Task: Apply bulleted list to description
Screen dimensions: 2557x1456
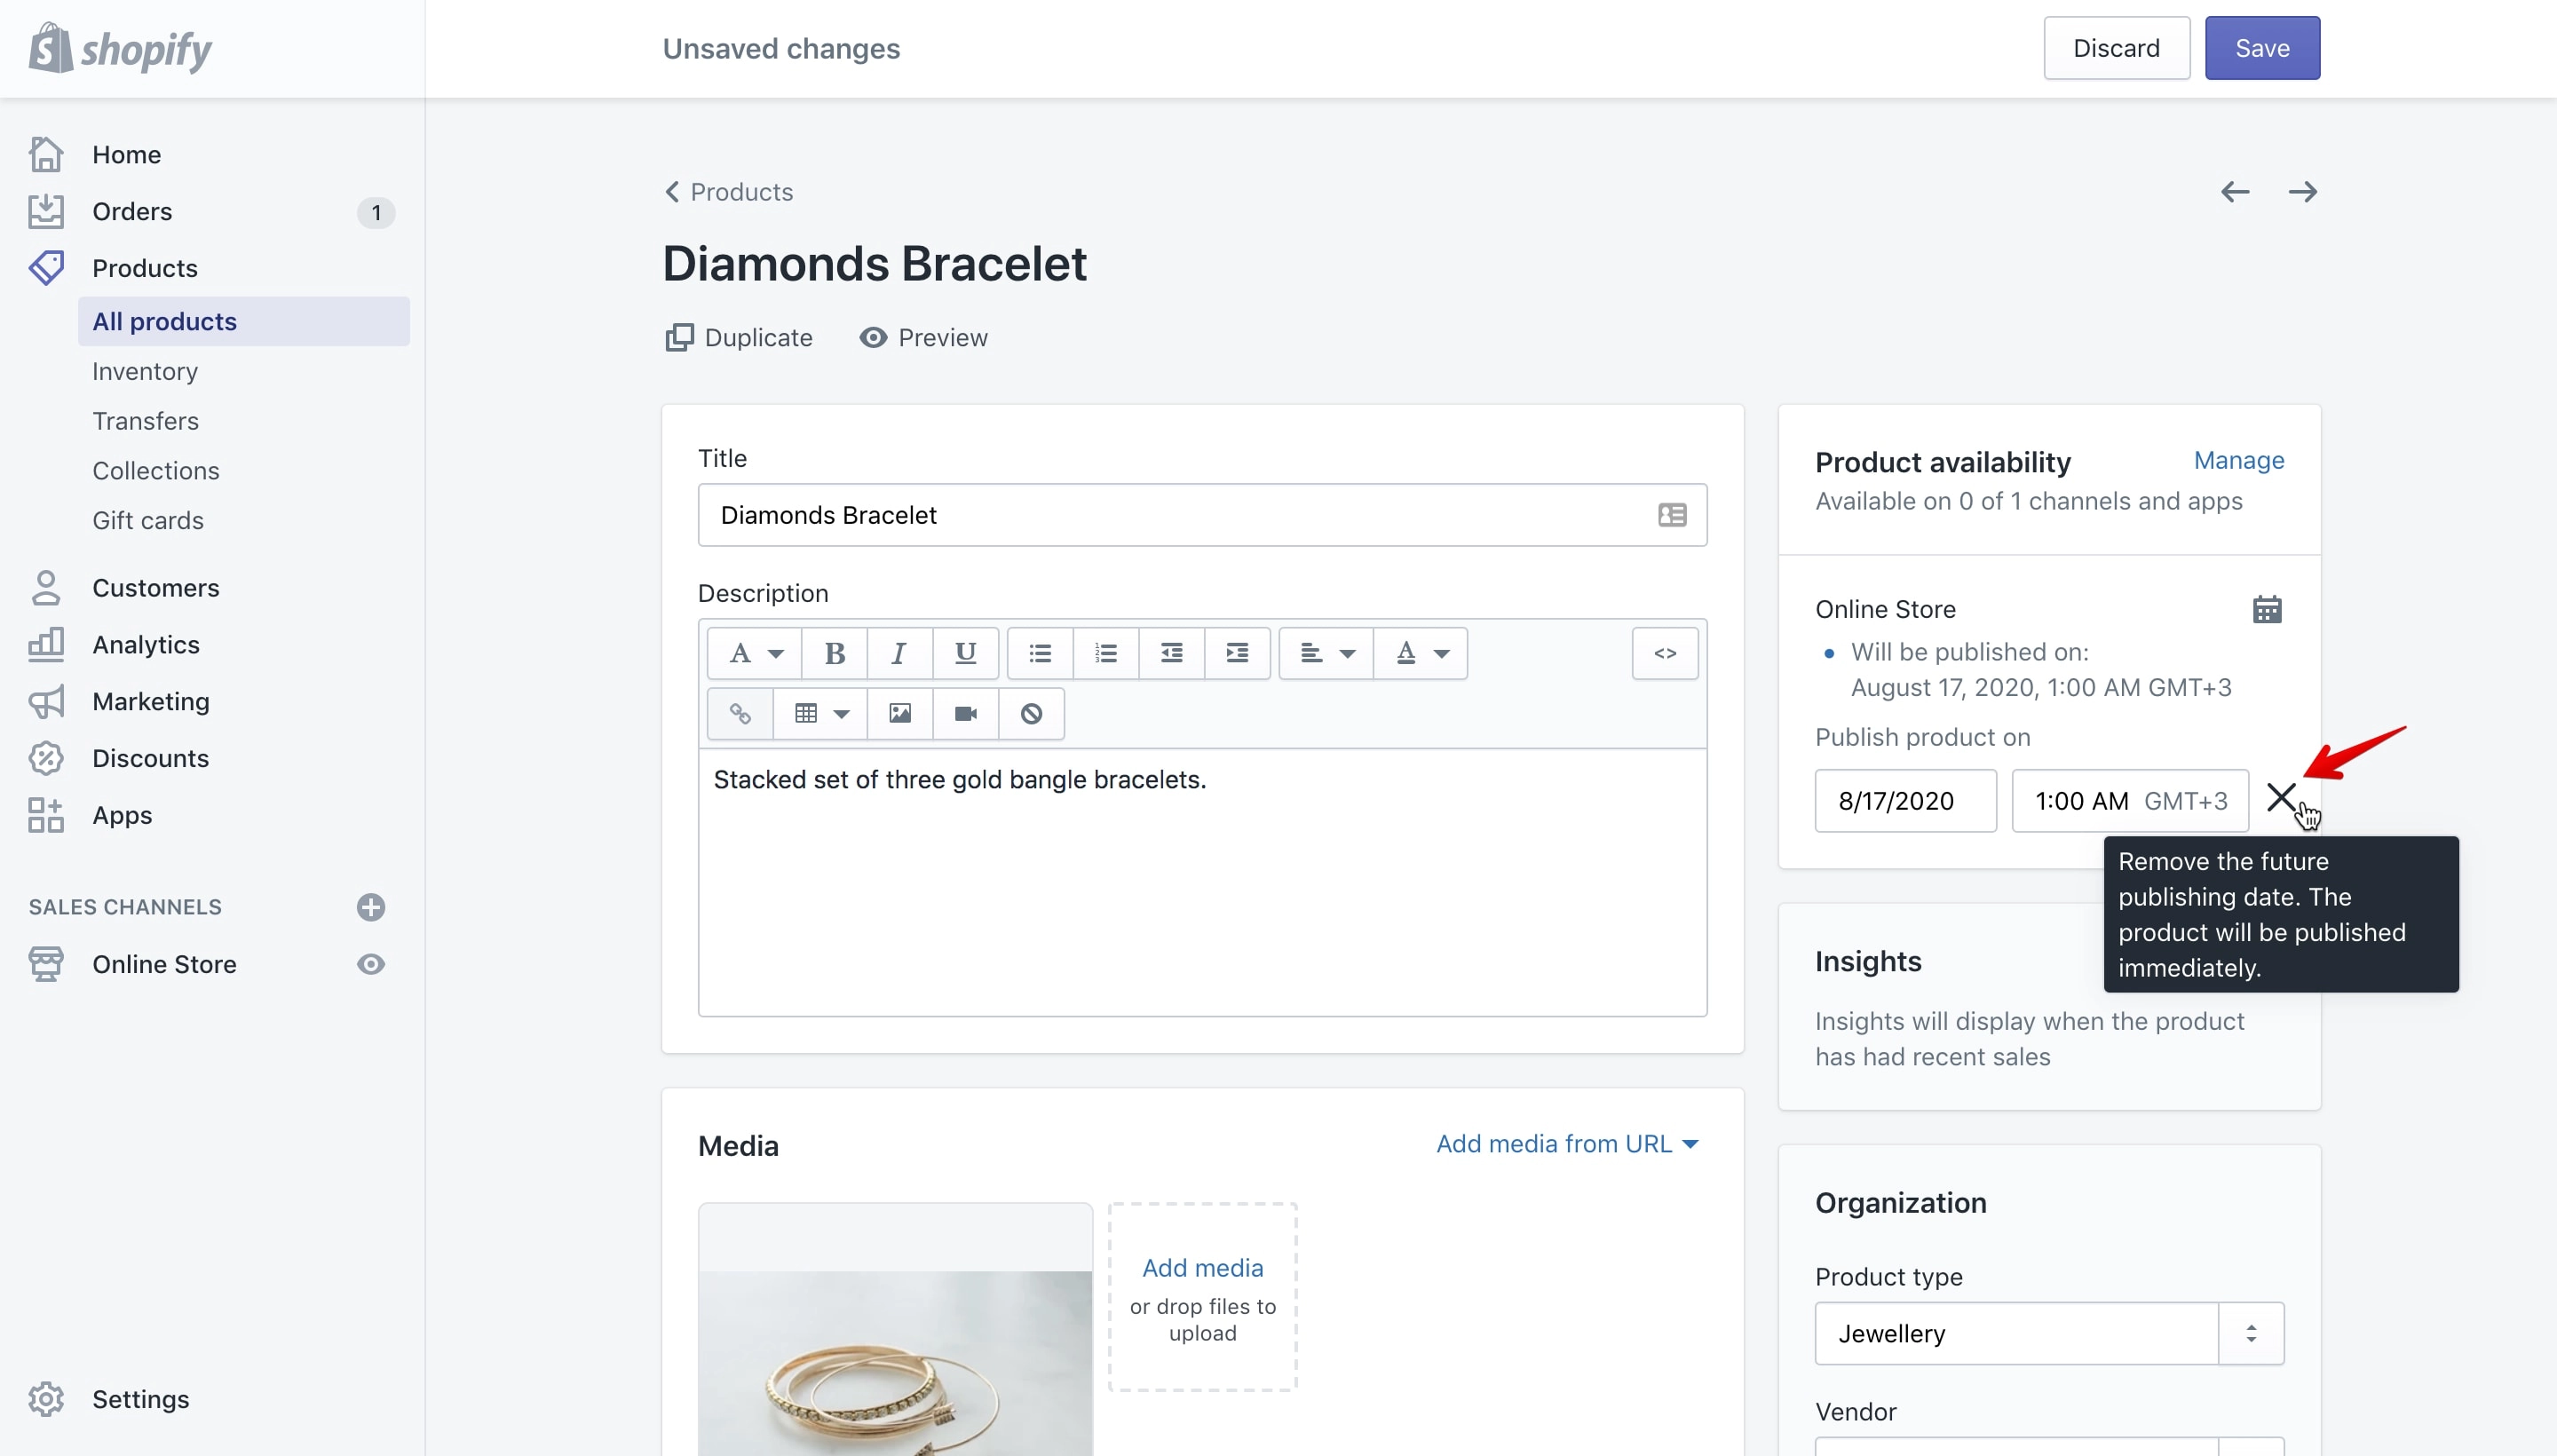Action: 1040,653
